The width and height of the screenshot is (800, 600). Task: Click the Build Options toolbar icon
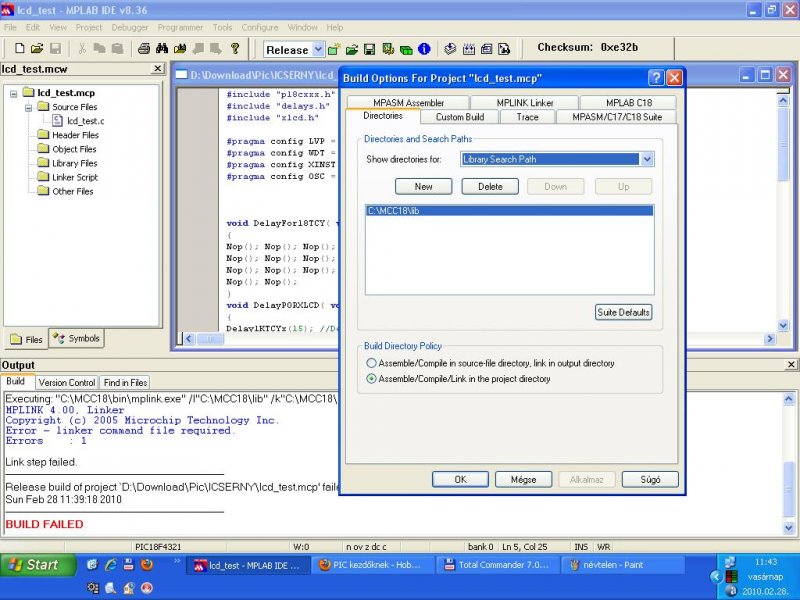click(388, 49)
